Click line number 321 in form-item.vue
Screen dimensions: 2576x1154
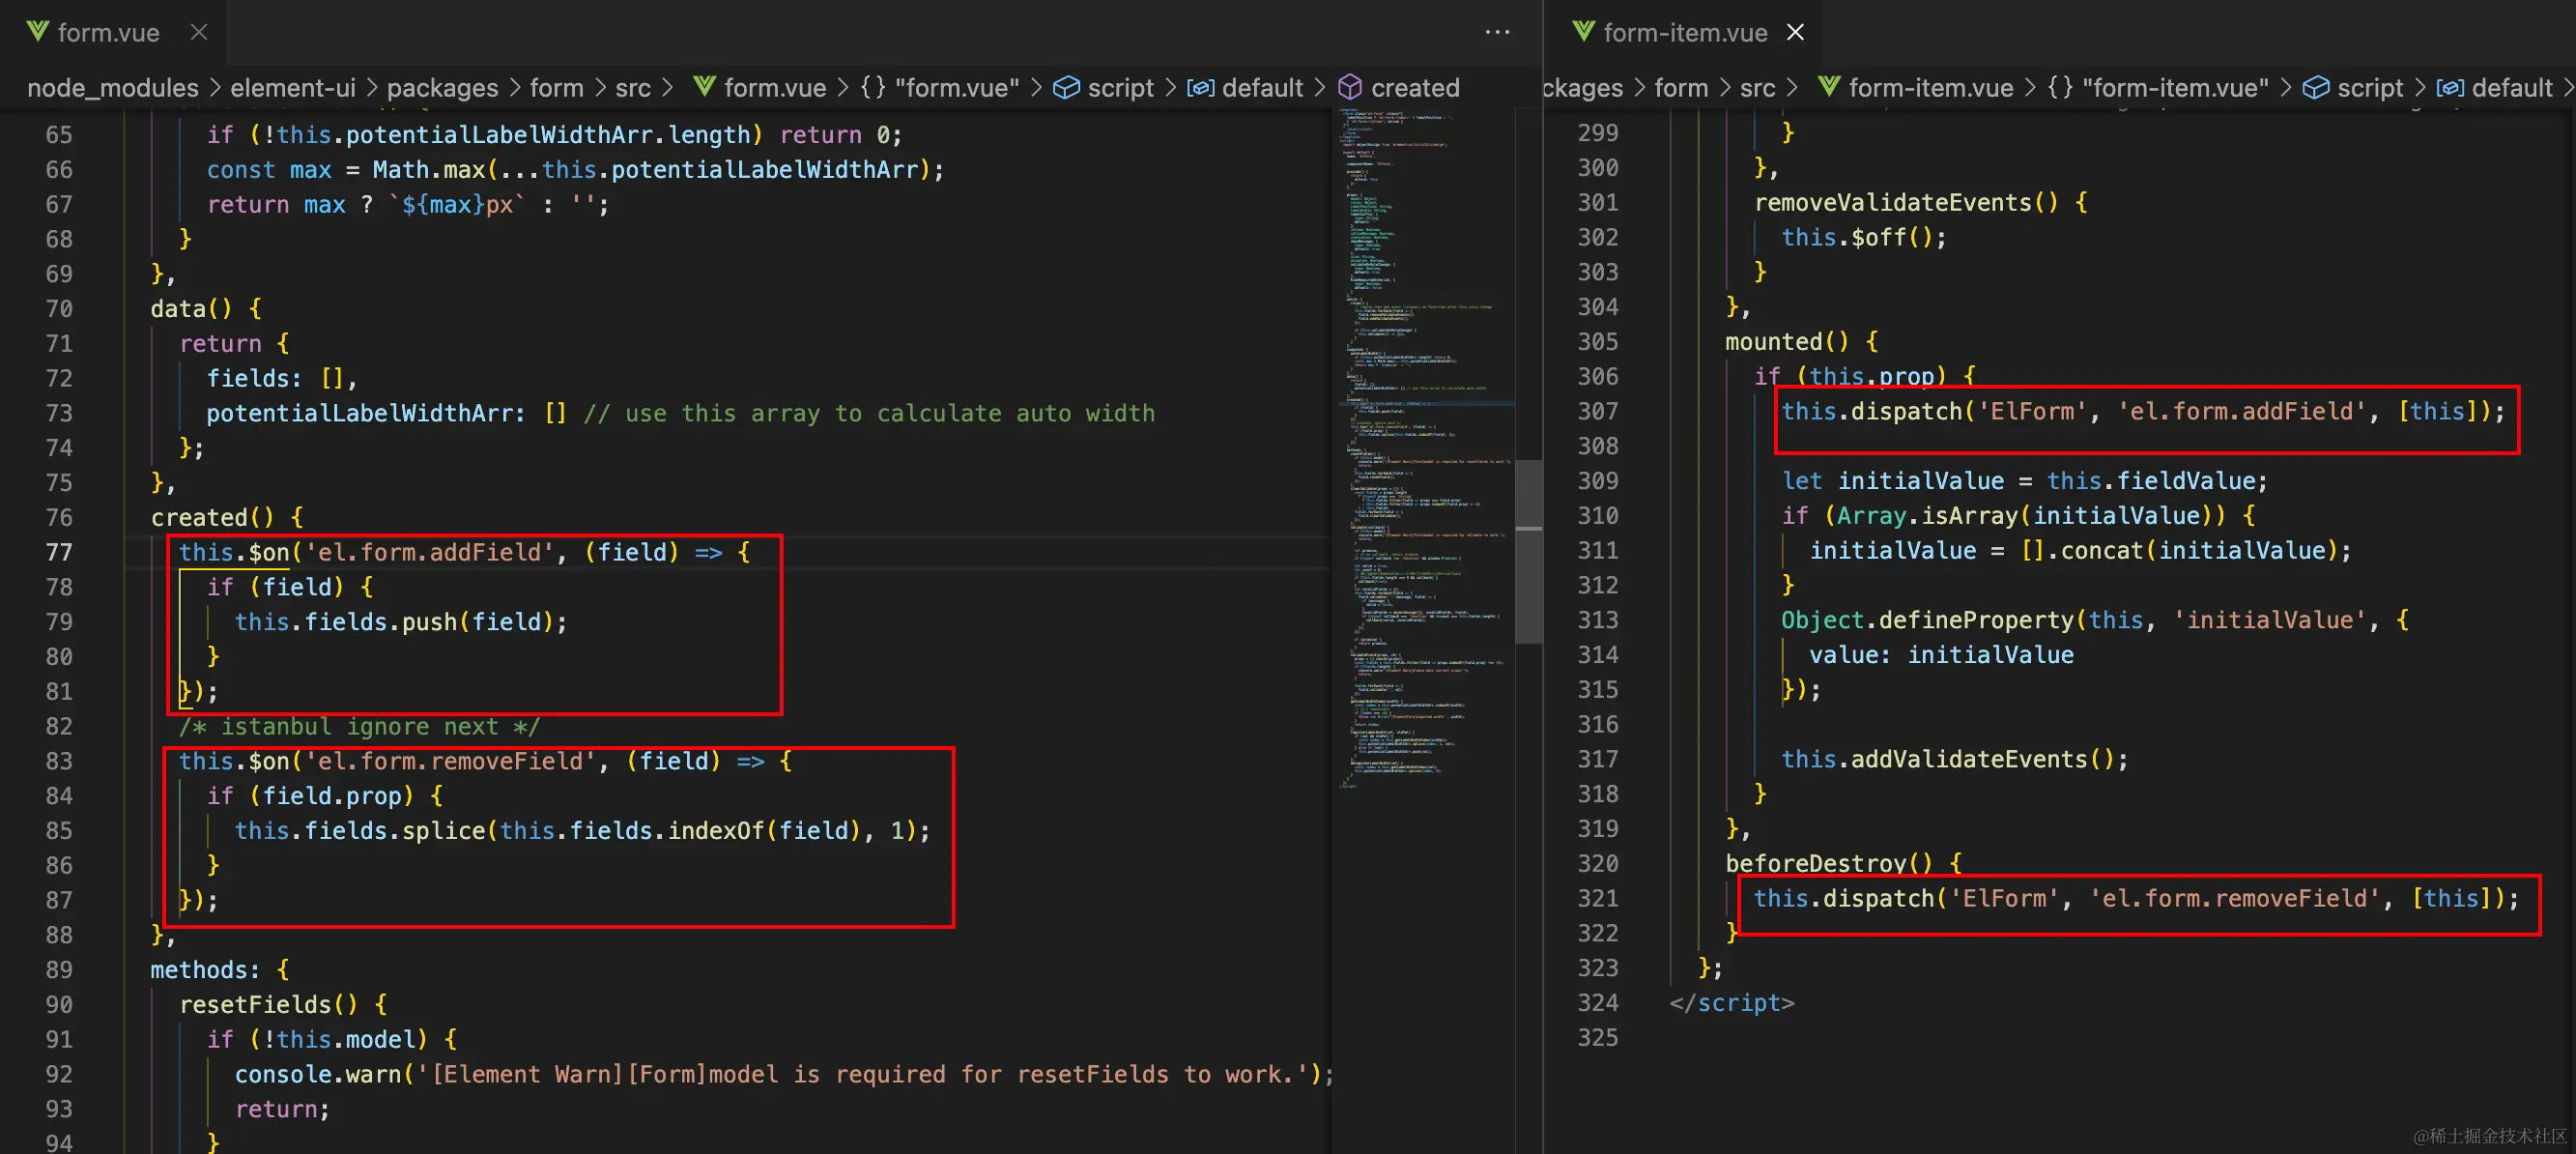pos(1598,898)
